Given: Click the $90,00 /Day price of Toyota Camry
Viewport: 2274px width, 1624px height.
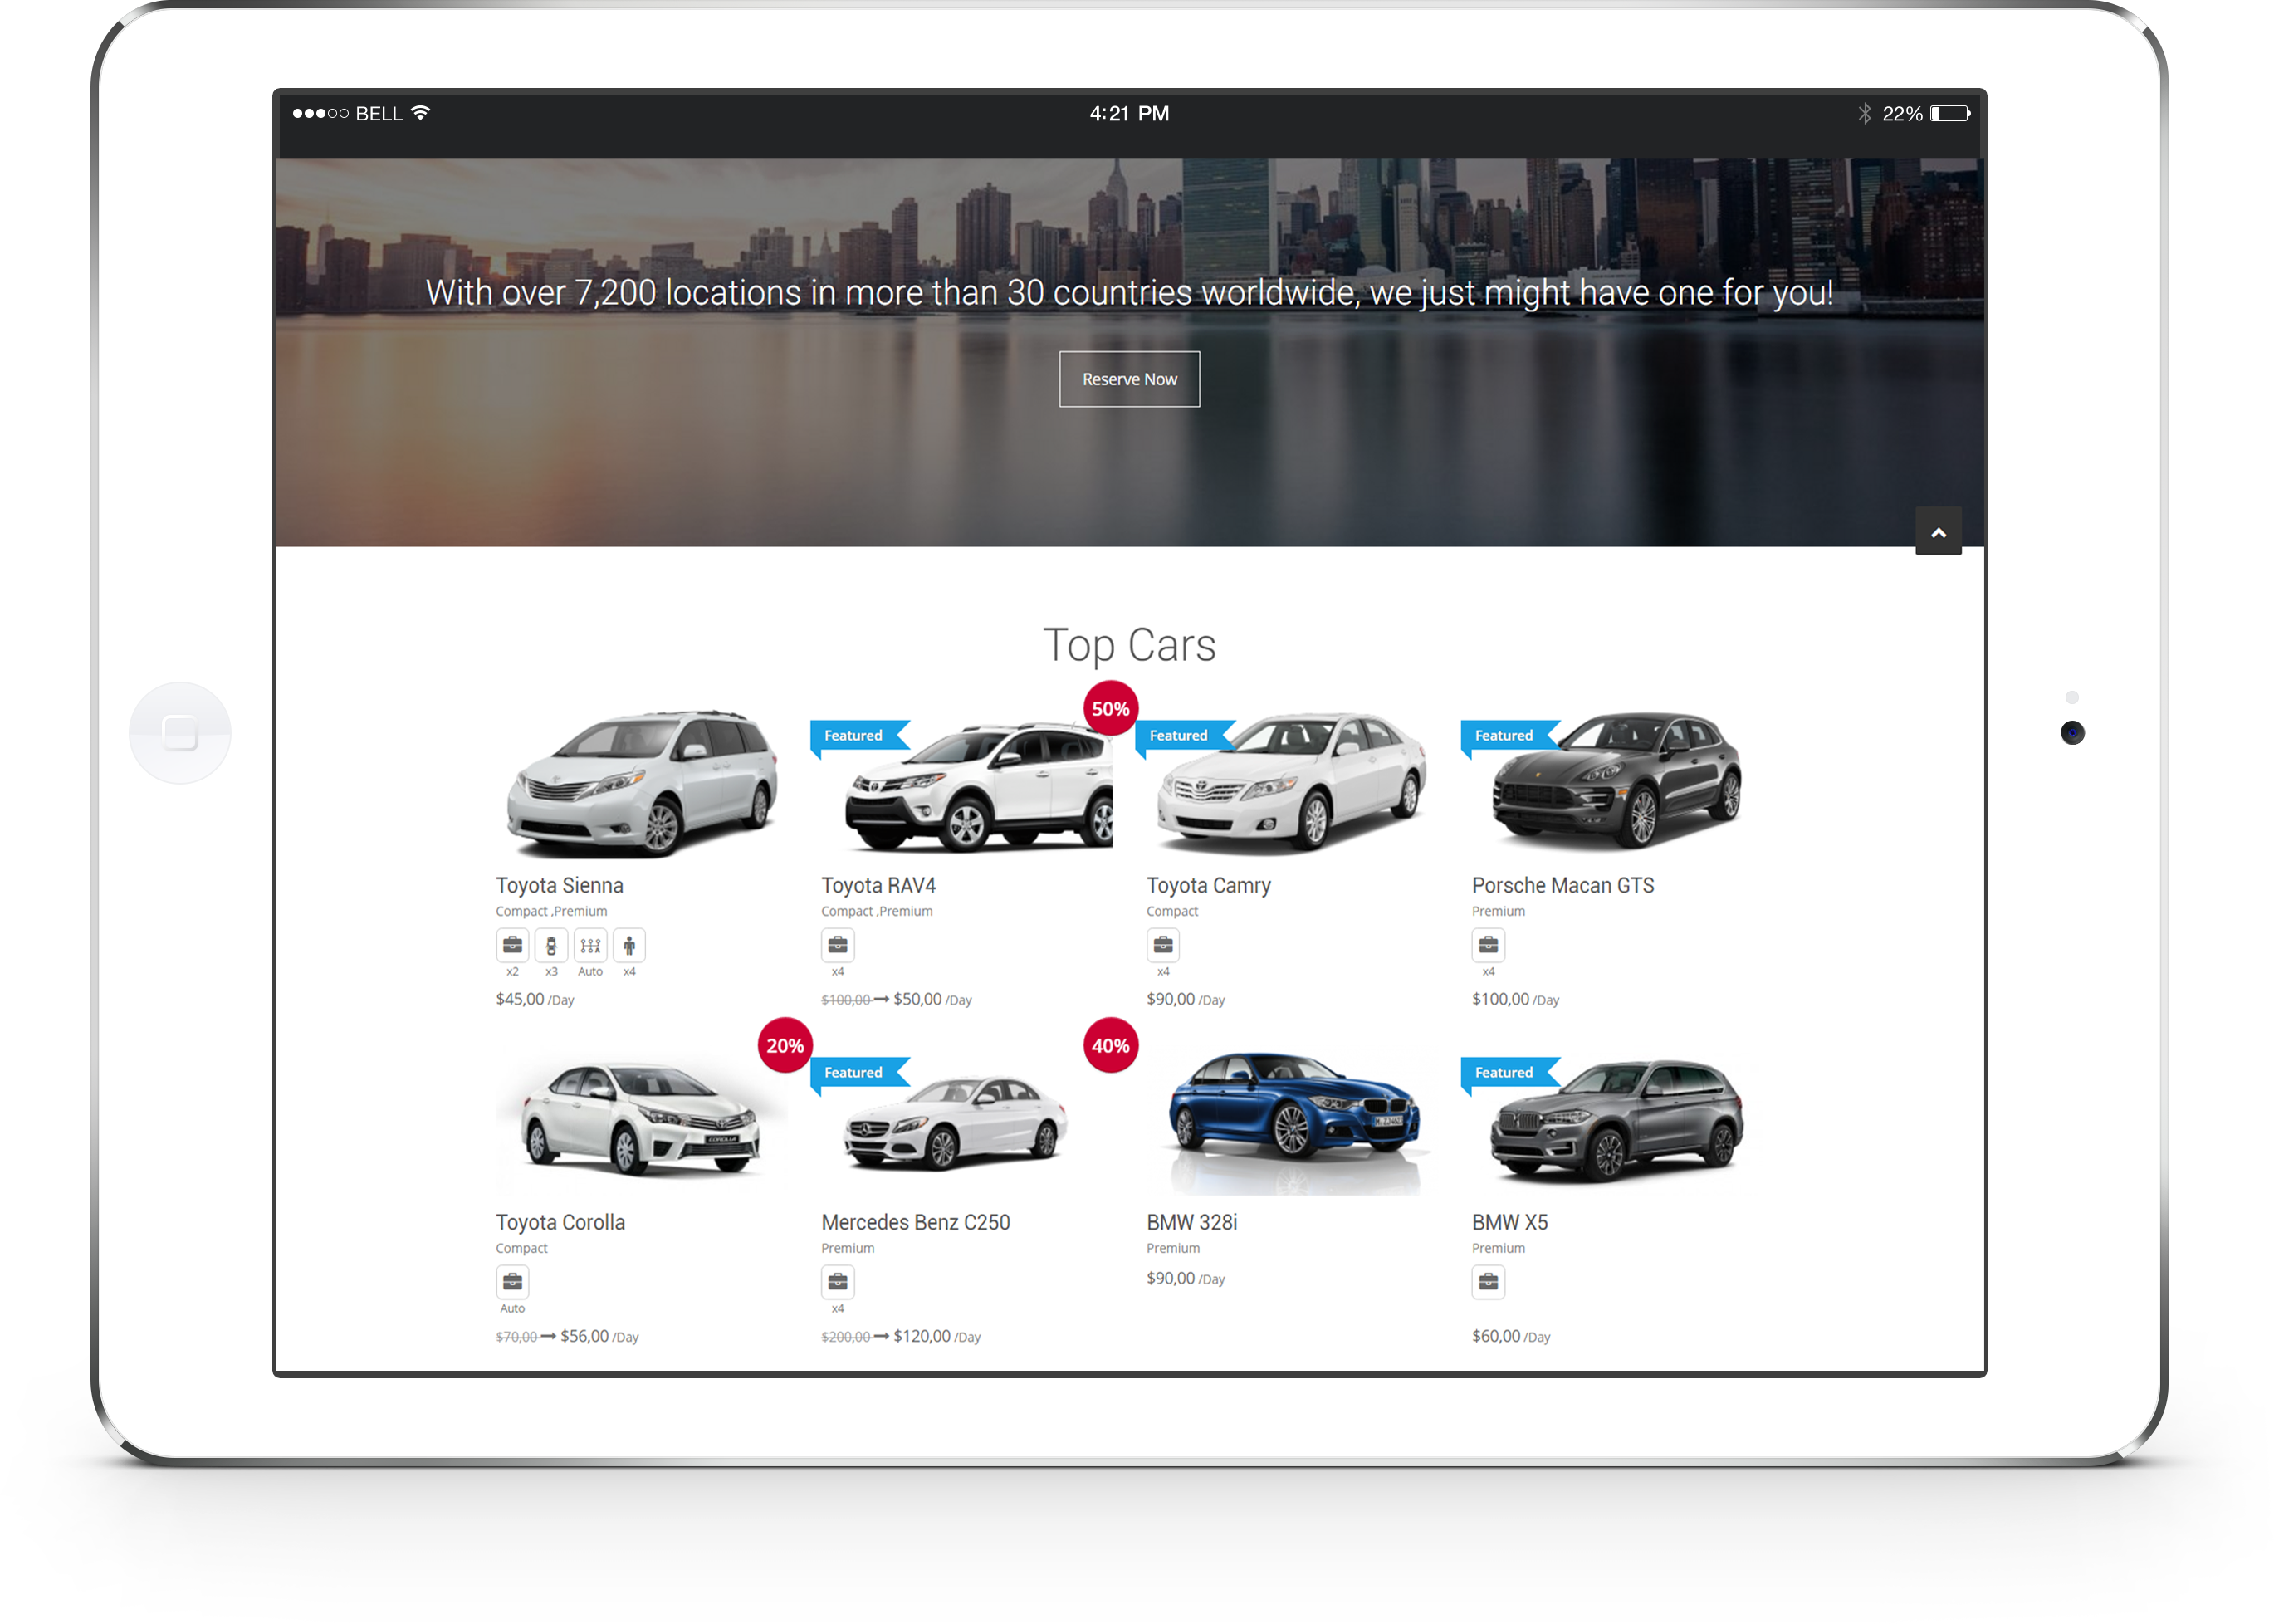Looking at the screenshot, I should (x=1185, y=999).
